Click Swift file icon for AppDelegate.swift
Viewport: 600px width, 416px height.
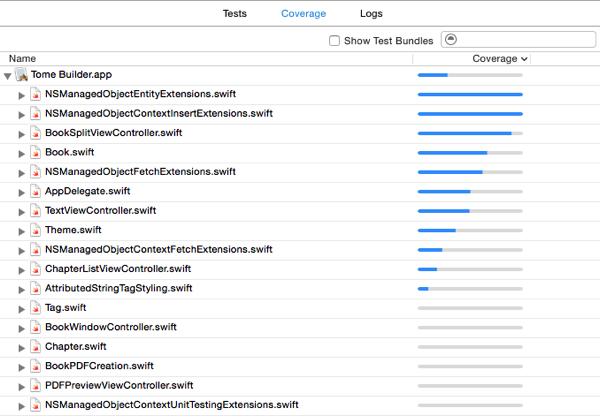(36, 191)
